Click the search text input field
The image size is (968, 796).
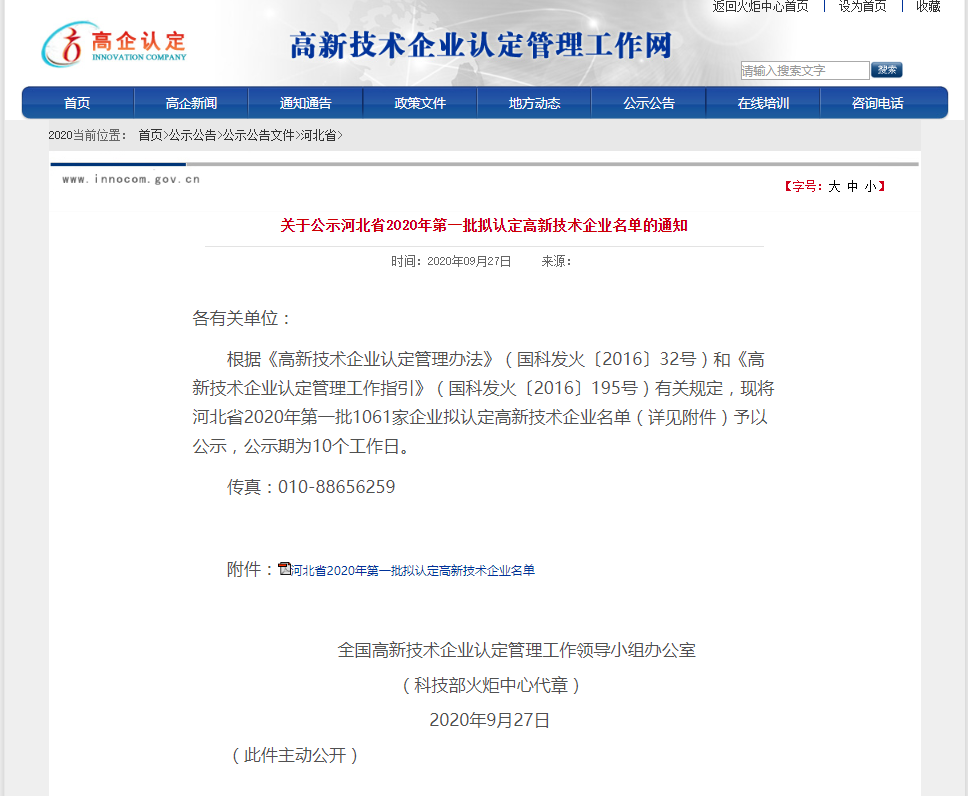[805, 70]
